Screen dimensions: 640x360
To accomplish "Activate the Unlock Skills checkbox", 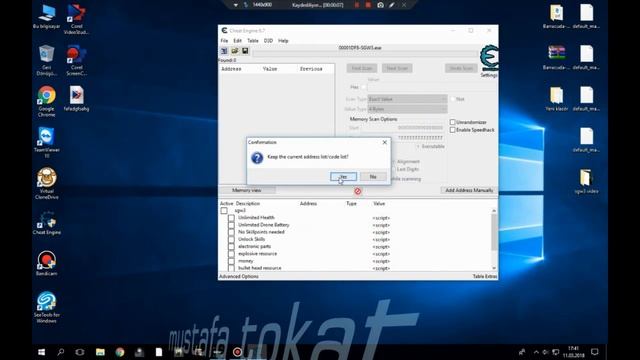I will pyautogui.click(x=231, y=240).
